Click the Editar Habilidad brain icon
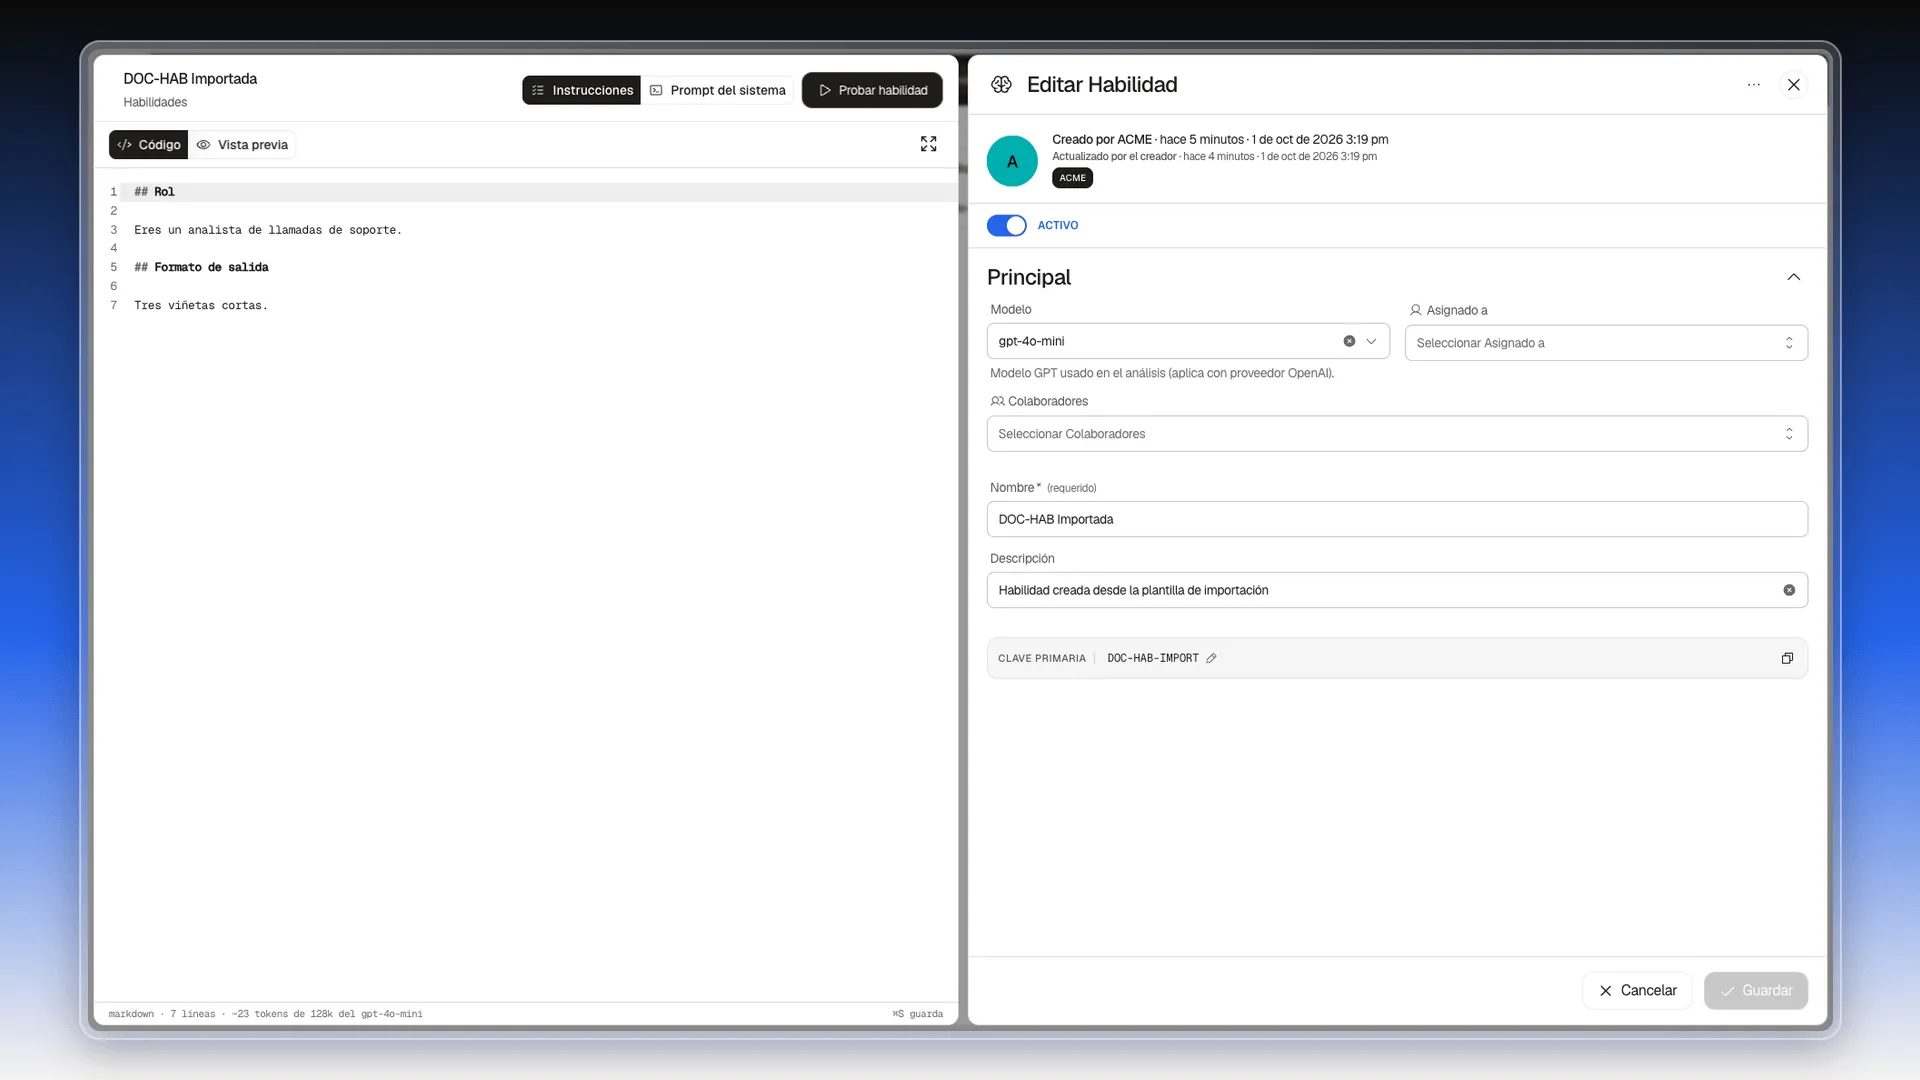Screen dimensions: 1920x1080 1001,85
